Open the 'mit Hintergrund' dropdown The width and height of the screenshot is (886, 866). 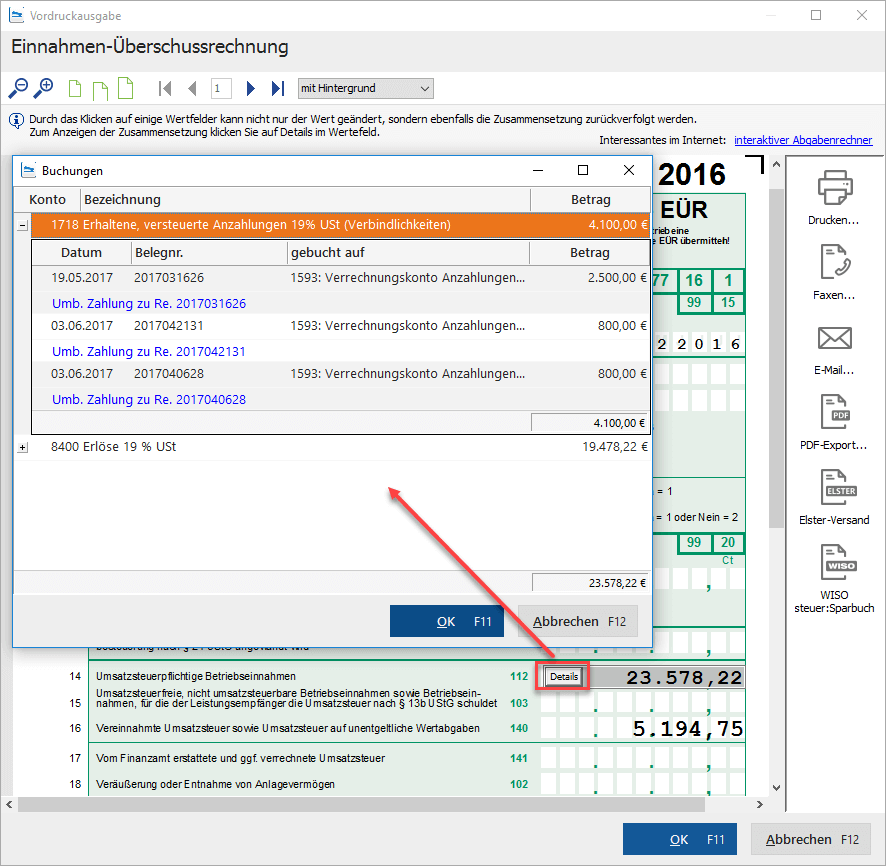pyautogui.click(x=366, y=89)
